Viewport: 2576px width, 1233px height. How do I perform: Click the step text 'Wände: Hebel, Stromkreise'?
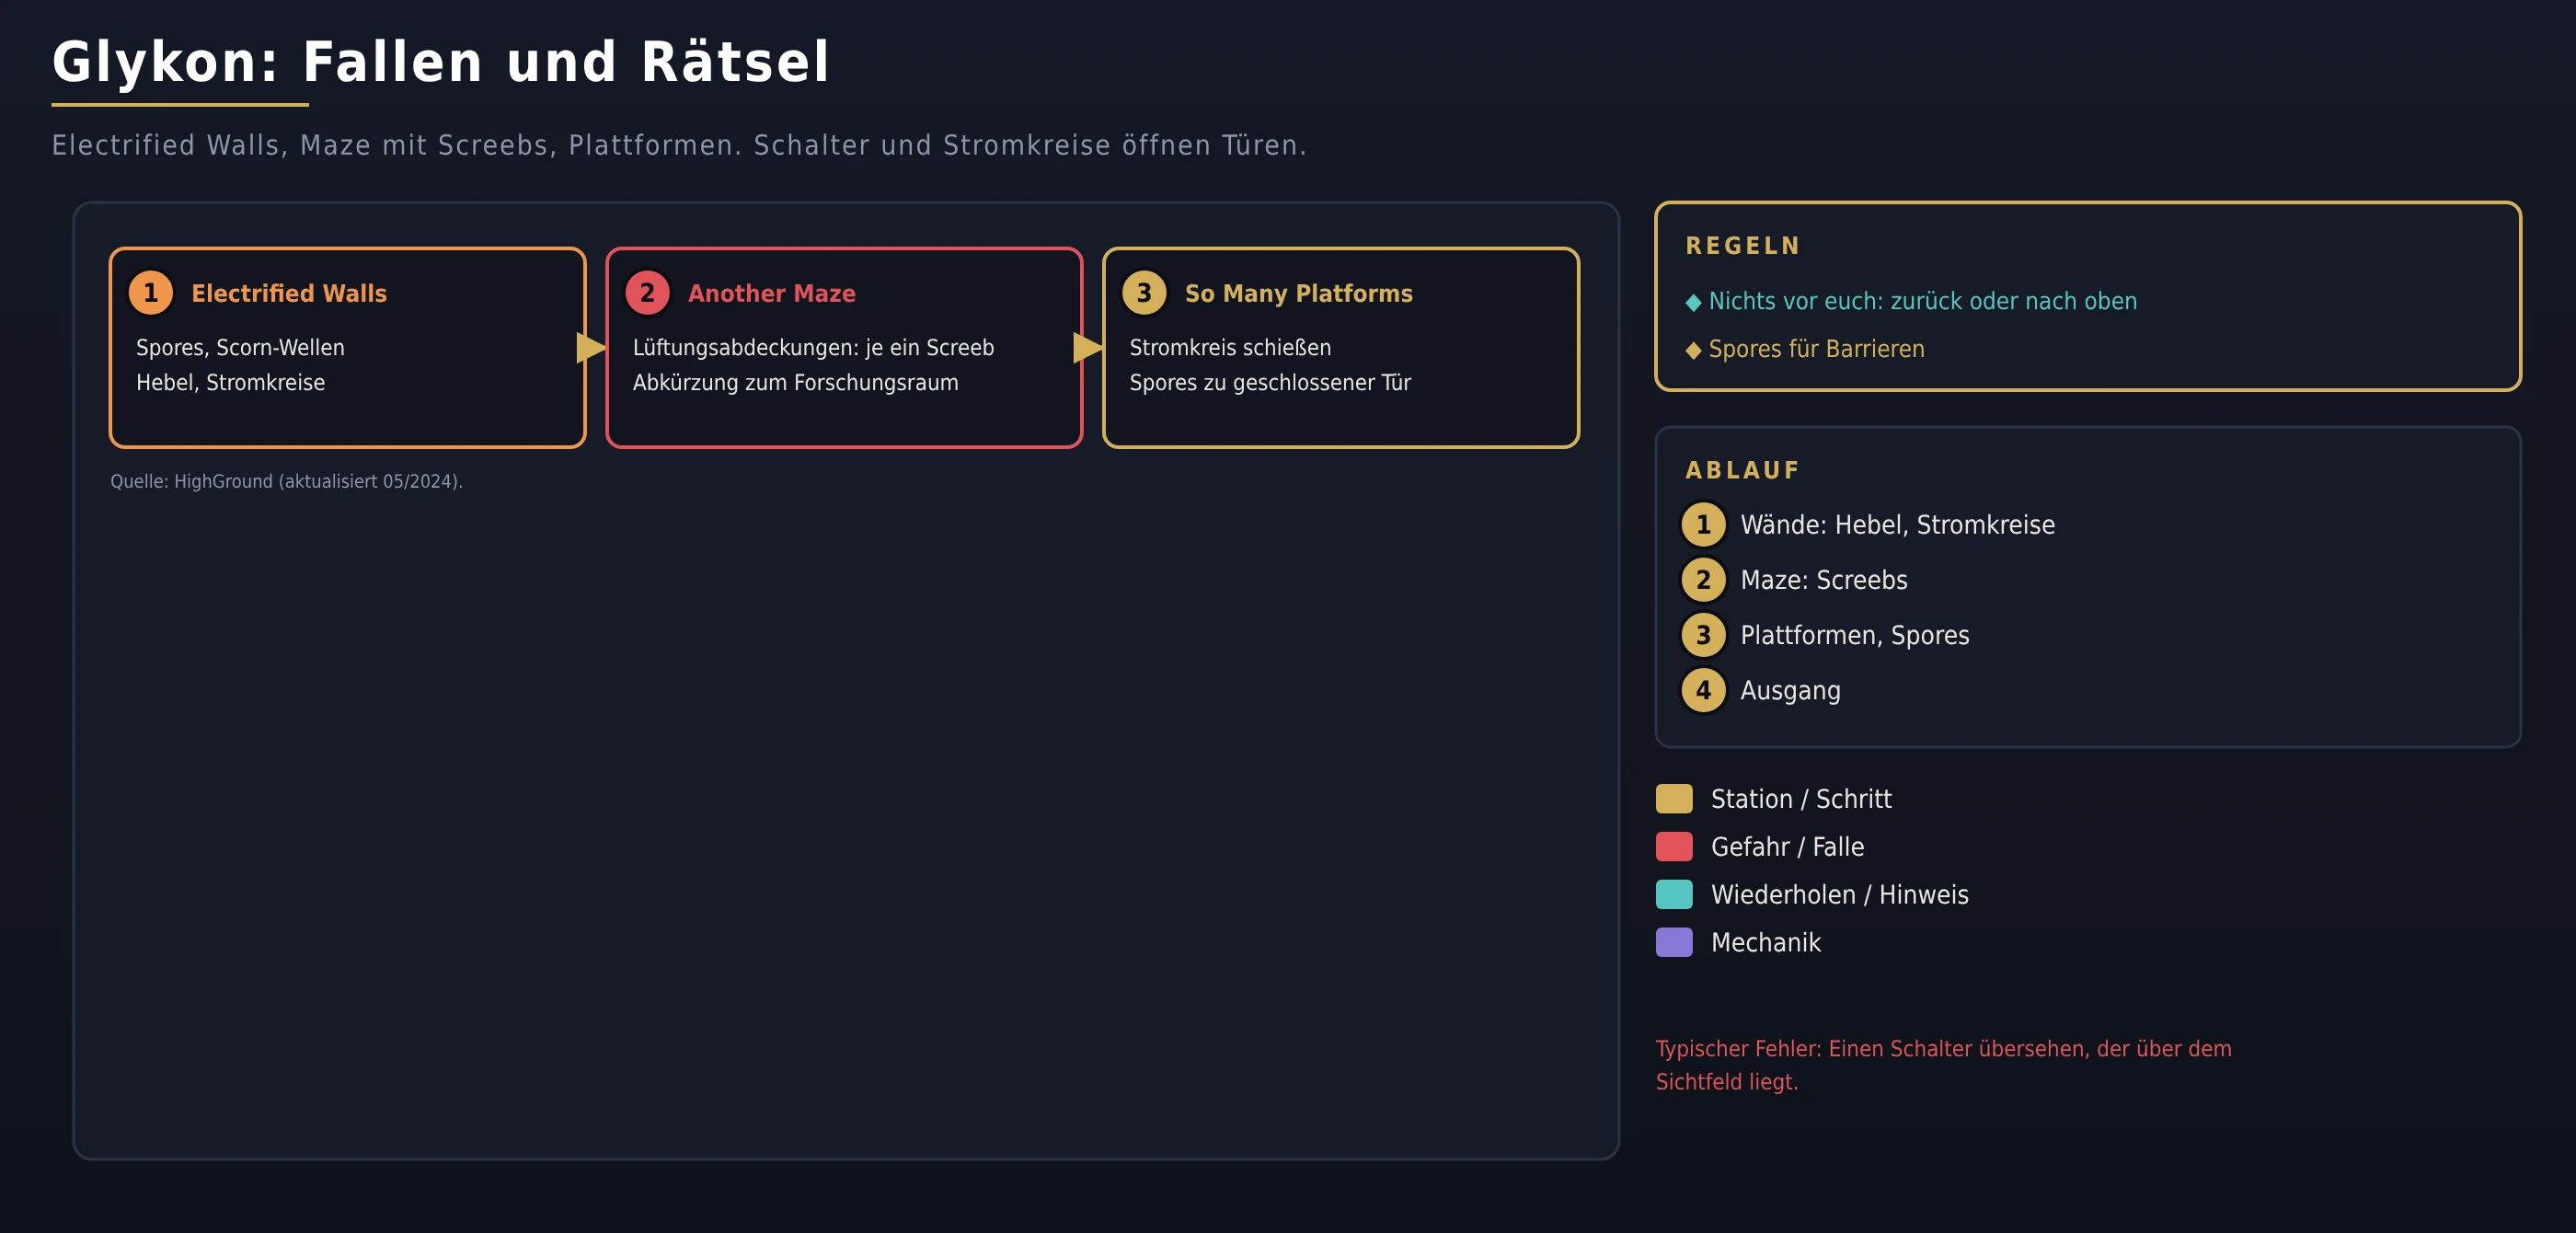[x=1897, y=525]
